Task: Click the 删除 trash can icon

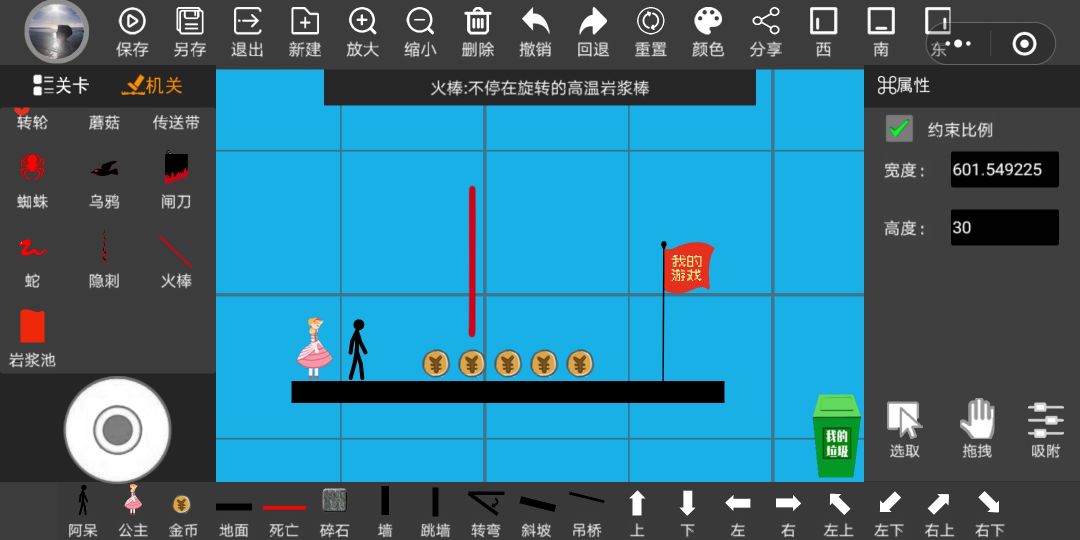Action: pos(477,21)
